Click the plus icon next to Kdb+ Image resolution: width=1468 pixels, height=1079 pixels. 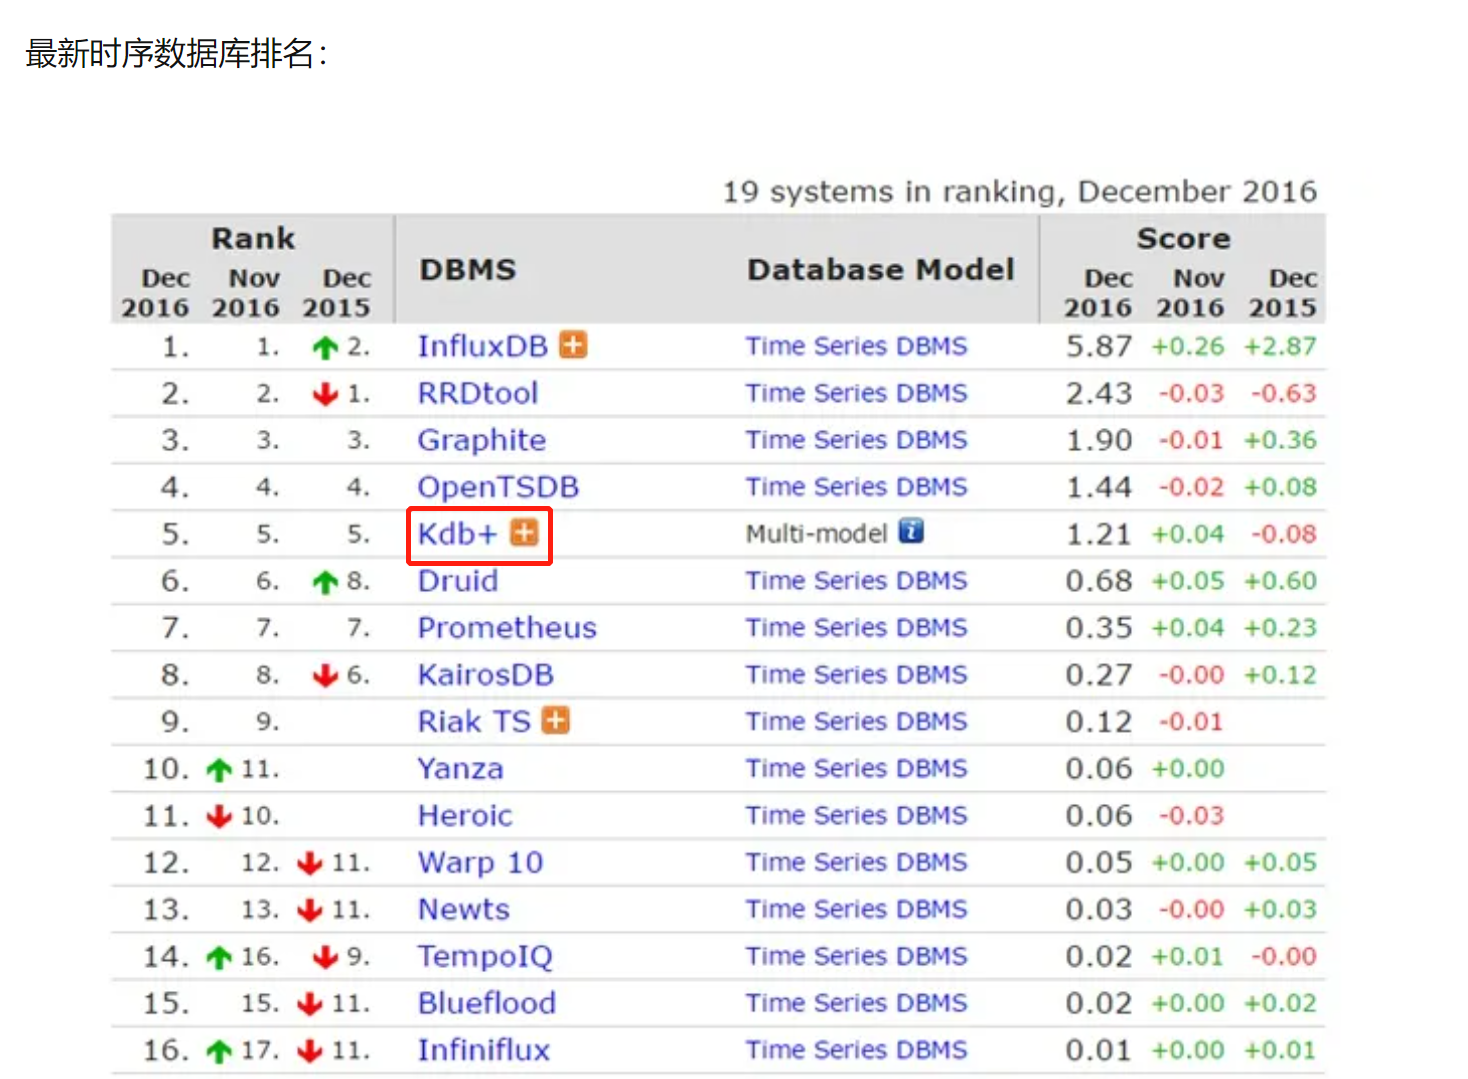click(525, 533)
